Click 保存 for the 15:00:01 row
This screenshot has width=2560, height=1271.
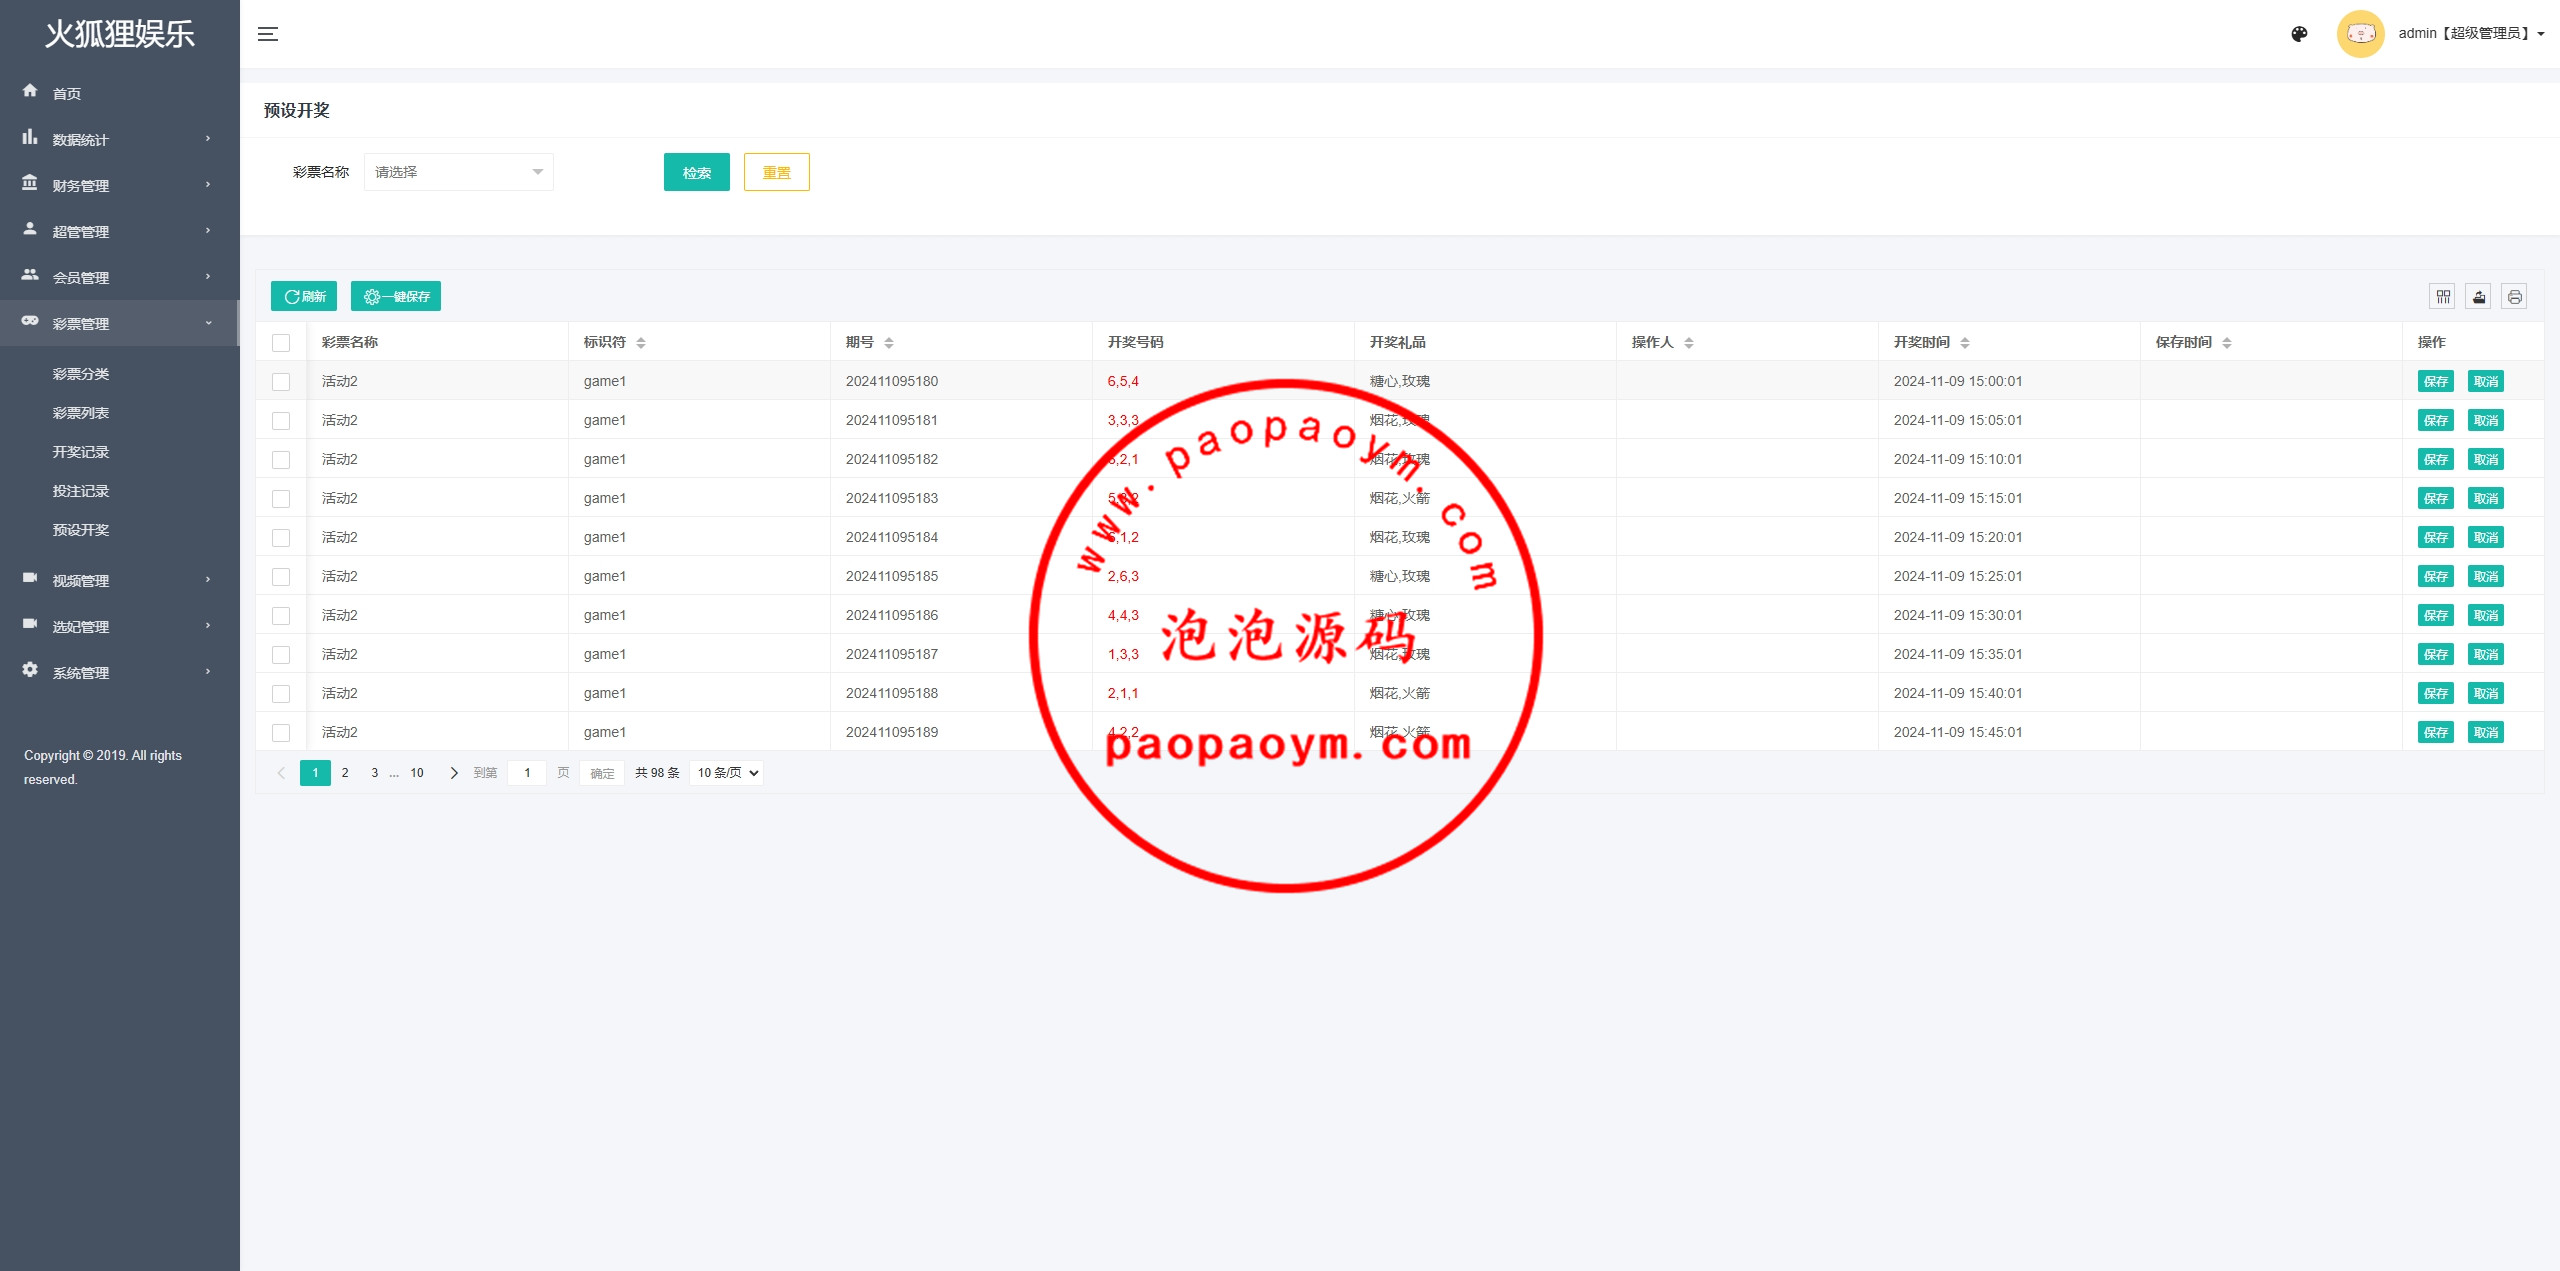click(2436, 381)
